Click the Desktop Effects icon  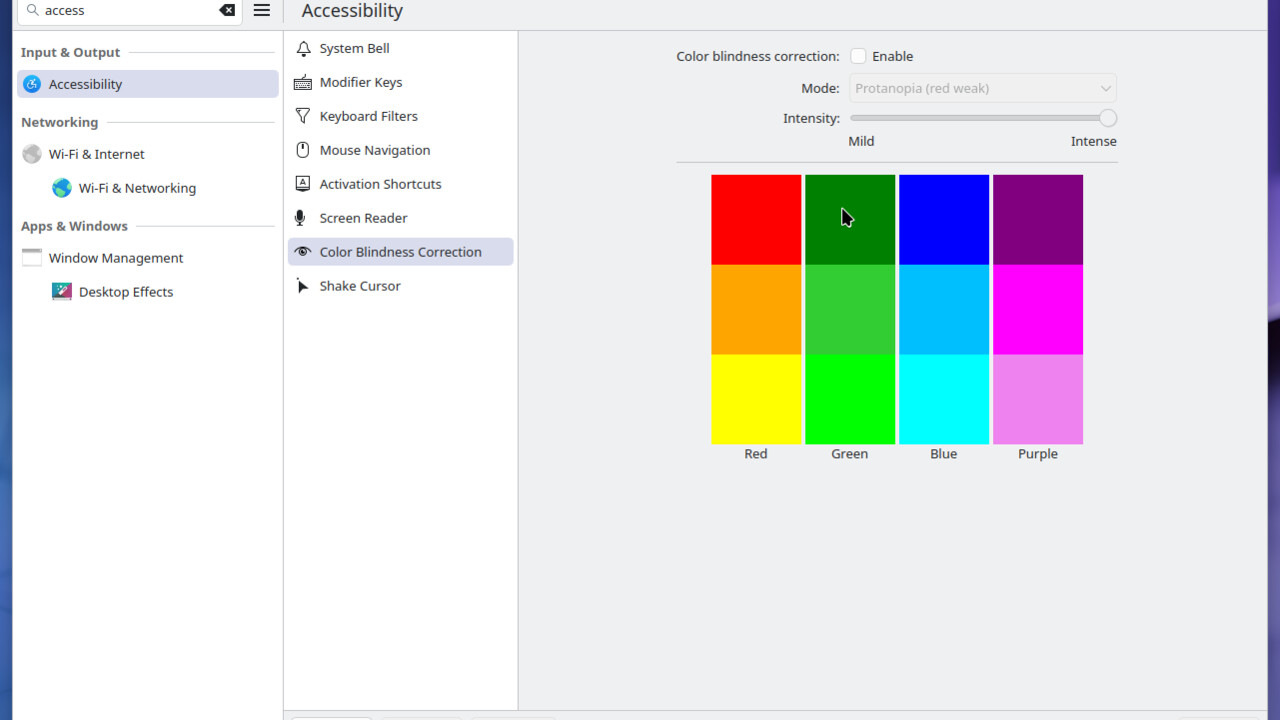62,292
